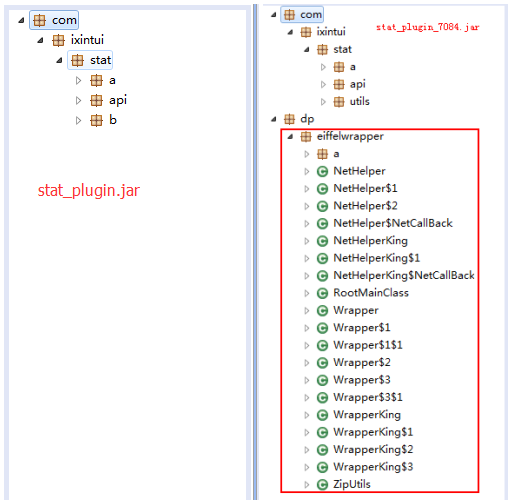Click class icon next to NetHelperKing
Image resolution: width=512 pixels, height=504 pixels.
(x=322, y=241)
